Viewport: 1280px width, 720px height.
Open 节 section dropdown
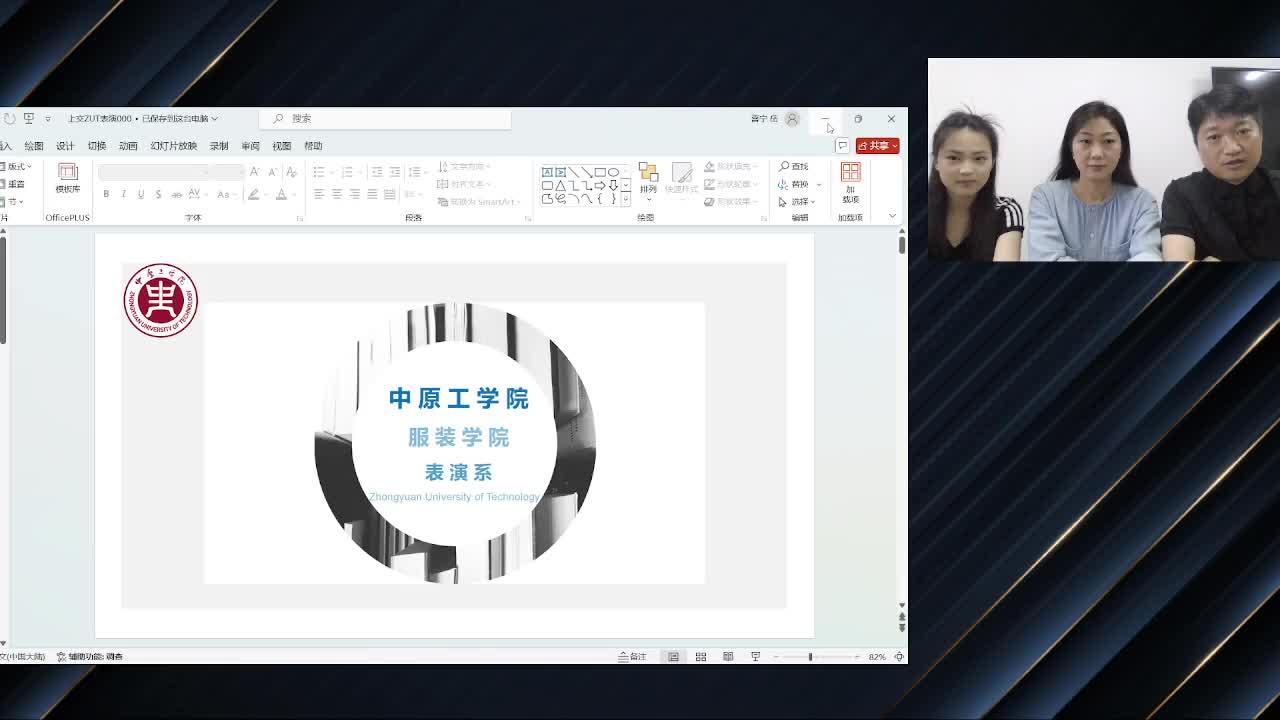pyautogui.click(x=12, y=202)
